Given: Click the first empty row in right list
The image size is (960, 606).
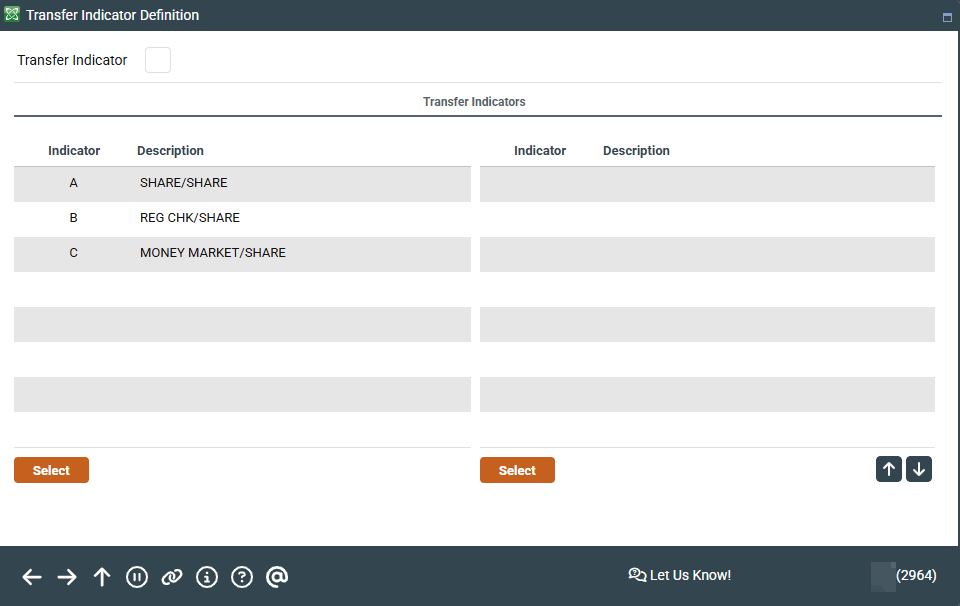Looking at the screenshot, I should tap(707, 184).
